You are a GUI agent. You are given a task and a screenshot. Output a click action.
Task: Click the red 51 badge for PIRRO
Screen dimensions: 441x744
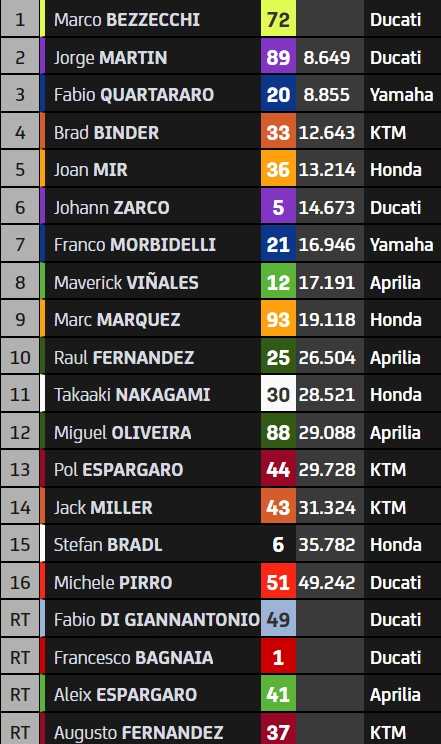point(278,582)
